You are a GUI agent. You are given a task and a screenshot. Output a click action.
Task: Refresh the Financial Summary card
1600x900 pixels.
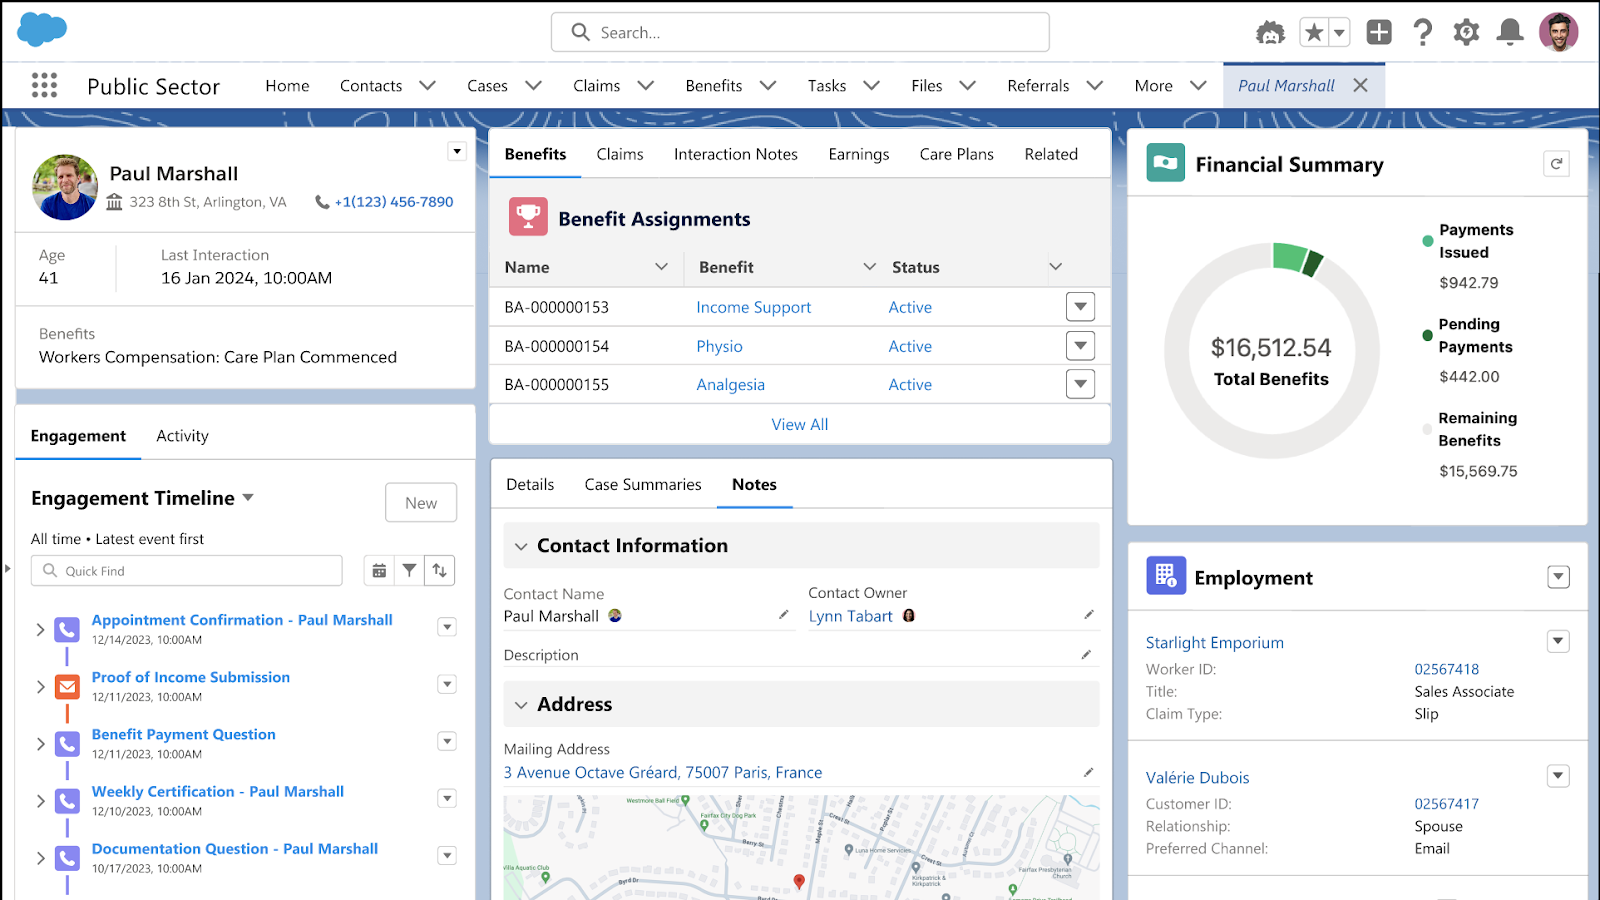1556,164
